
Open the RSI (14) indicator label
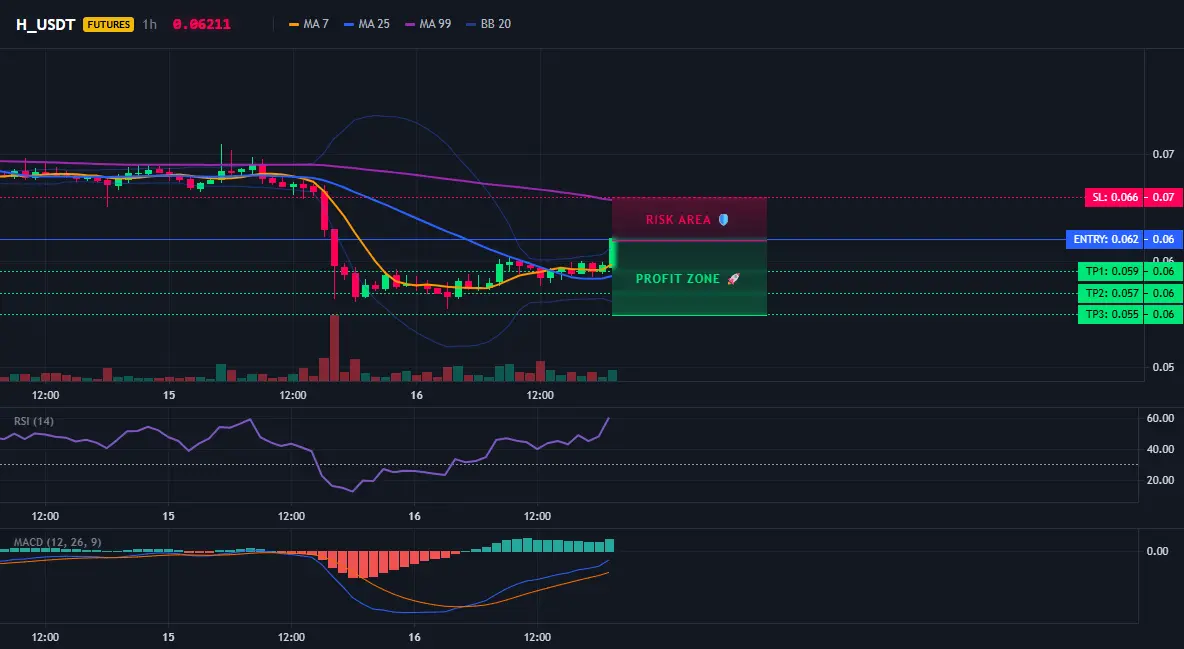coord(34,421)
